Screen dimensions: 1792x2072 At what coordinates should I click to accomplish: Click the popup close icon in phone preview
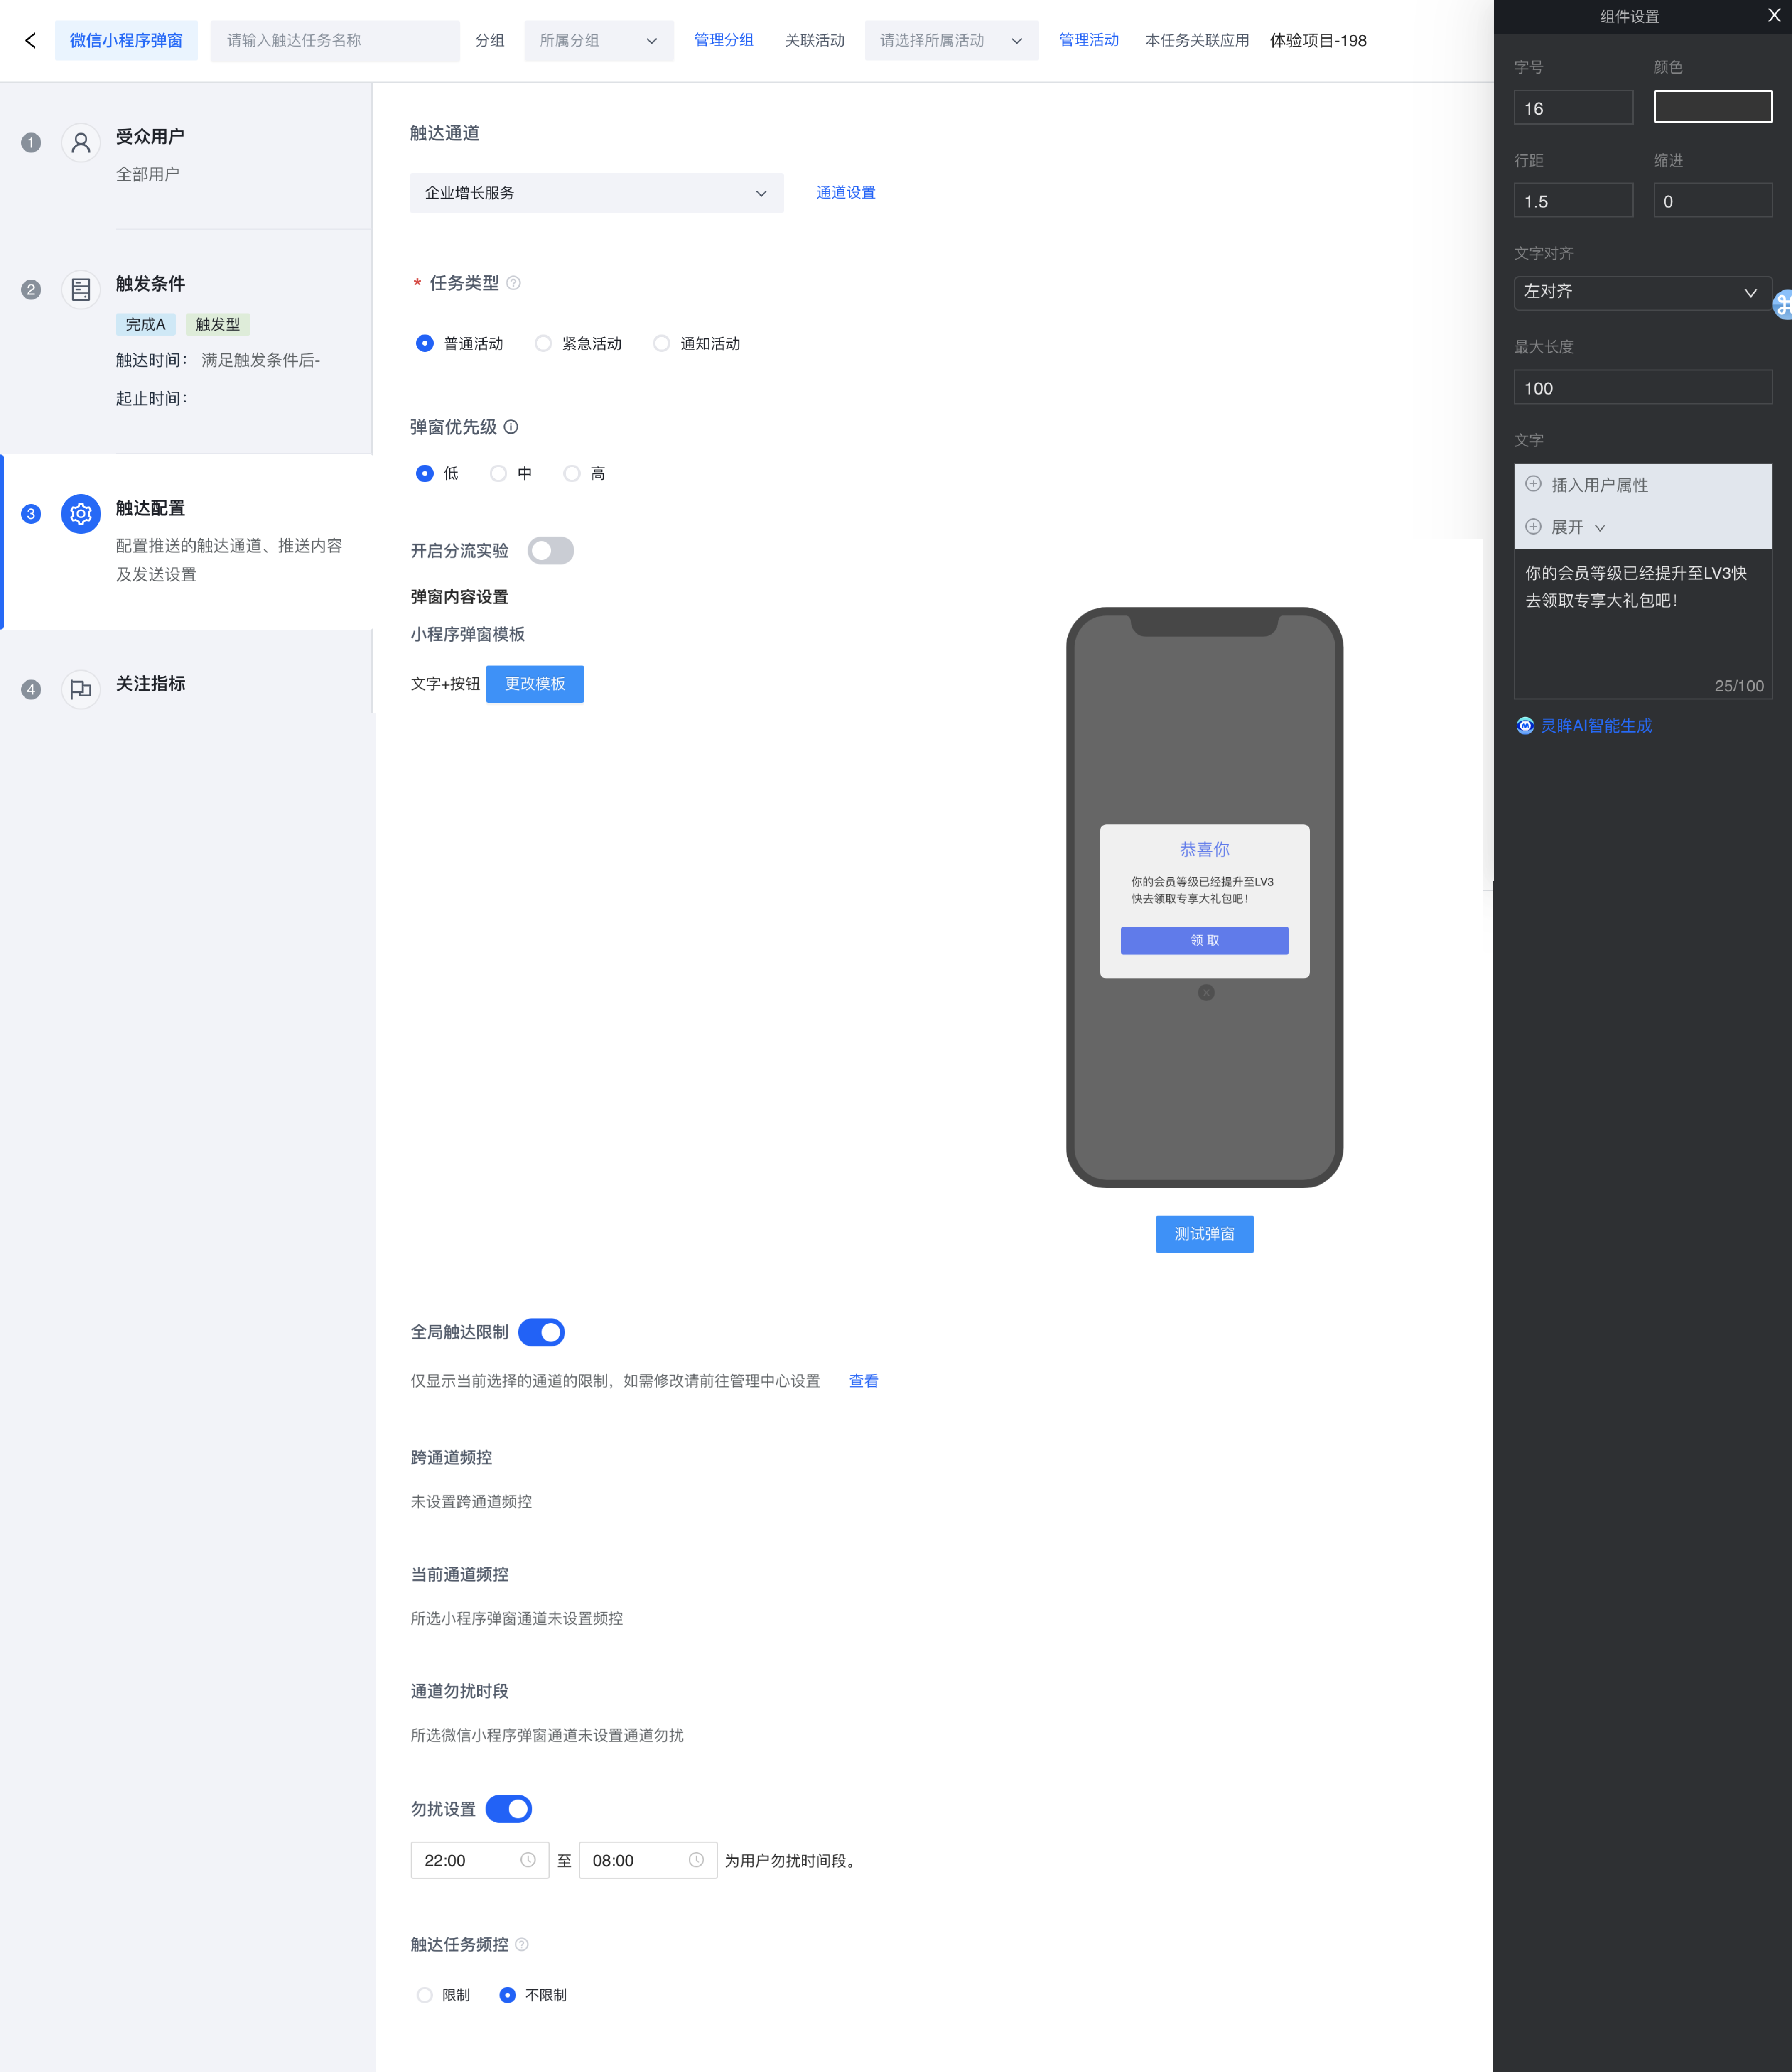tap(1206, 992)
